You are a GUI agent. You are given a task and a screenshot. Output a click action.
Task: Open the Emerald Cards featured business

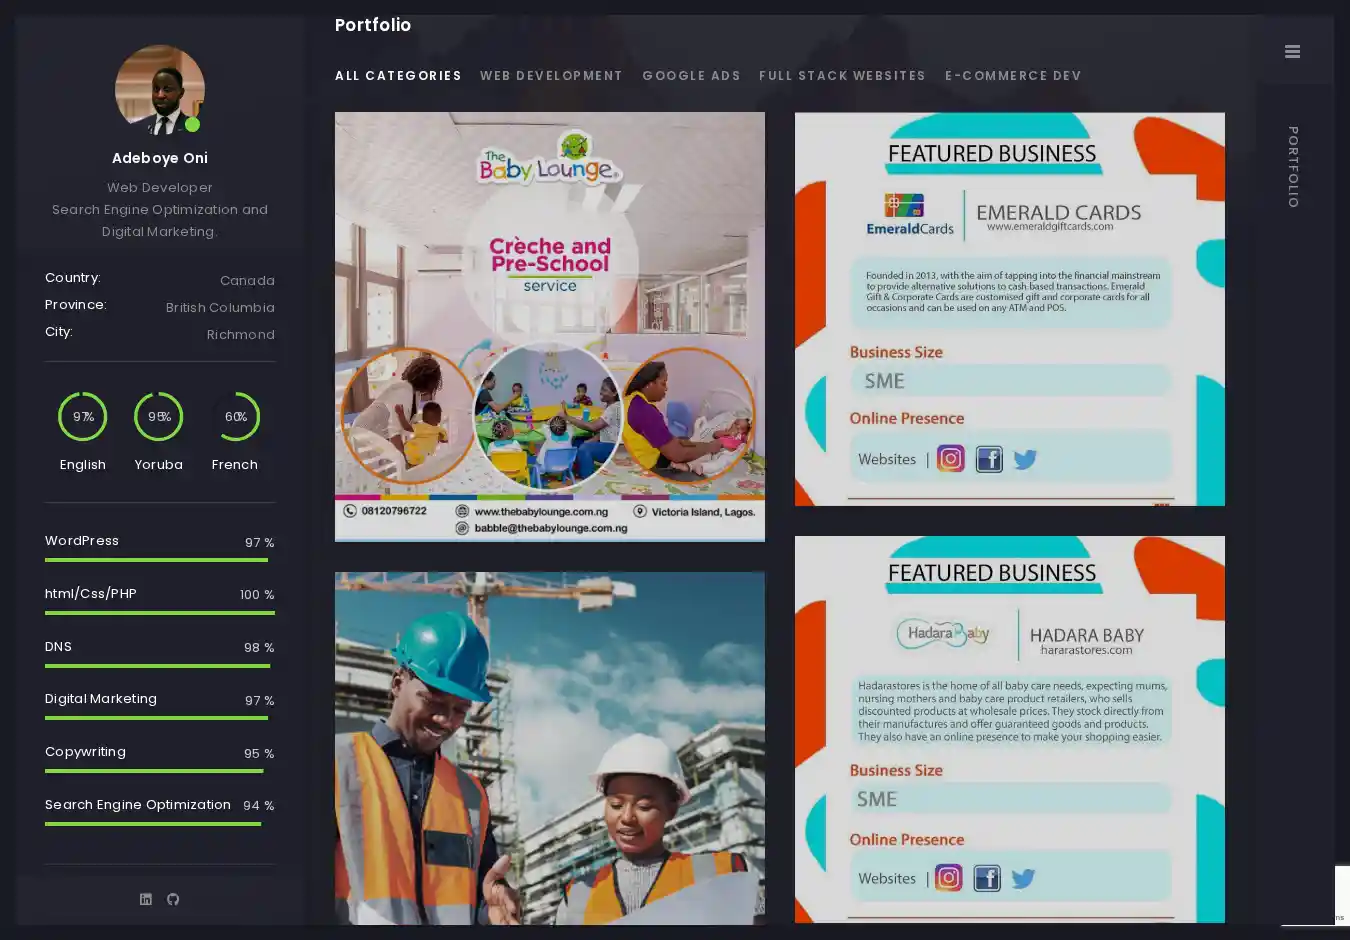tap(1009, 309)
